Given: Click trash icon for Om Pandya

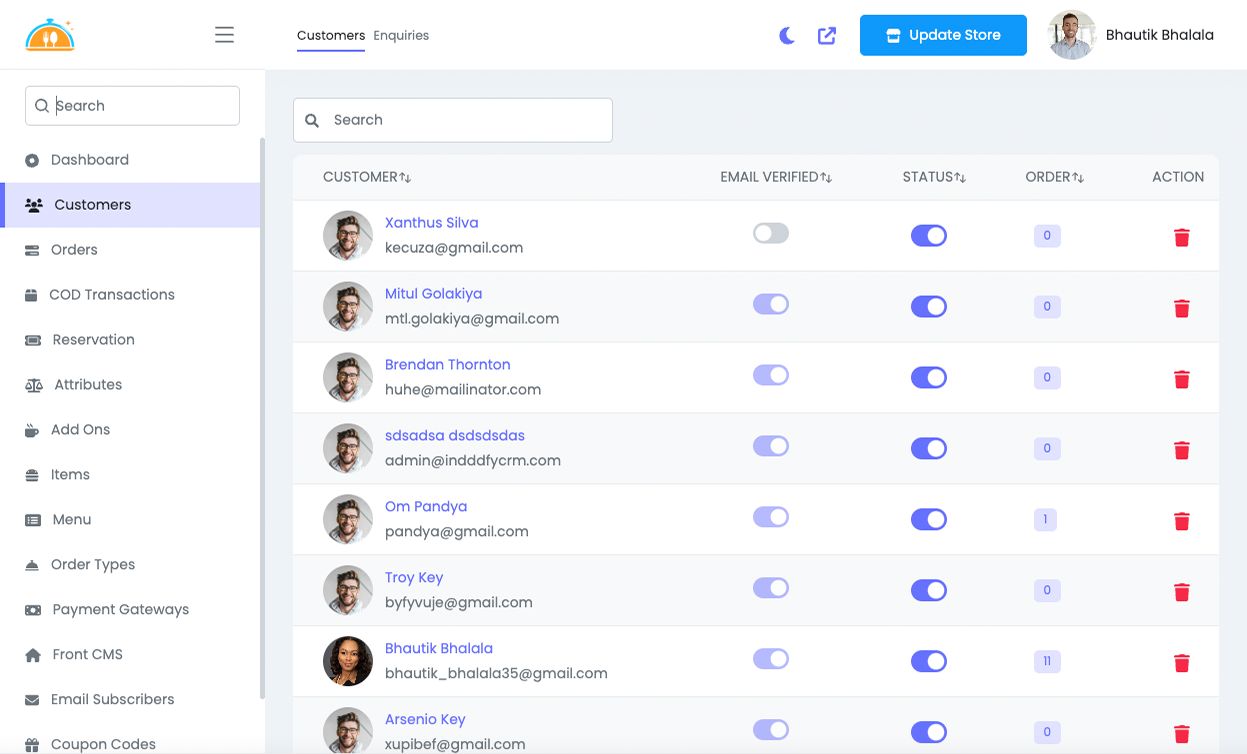Looking at the screenshot, I should click(x=1181, y=521).
